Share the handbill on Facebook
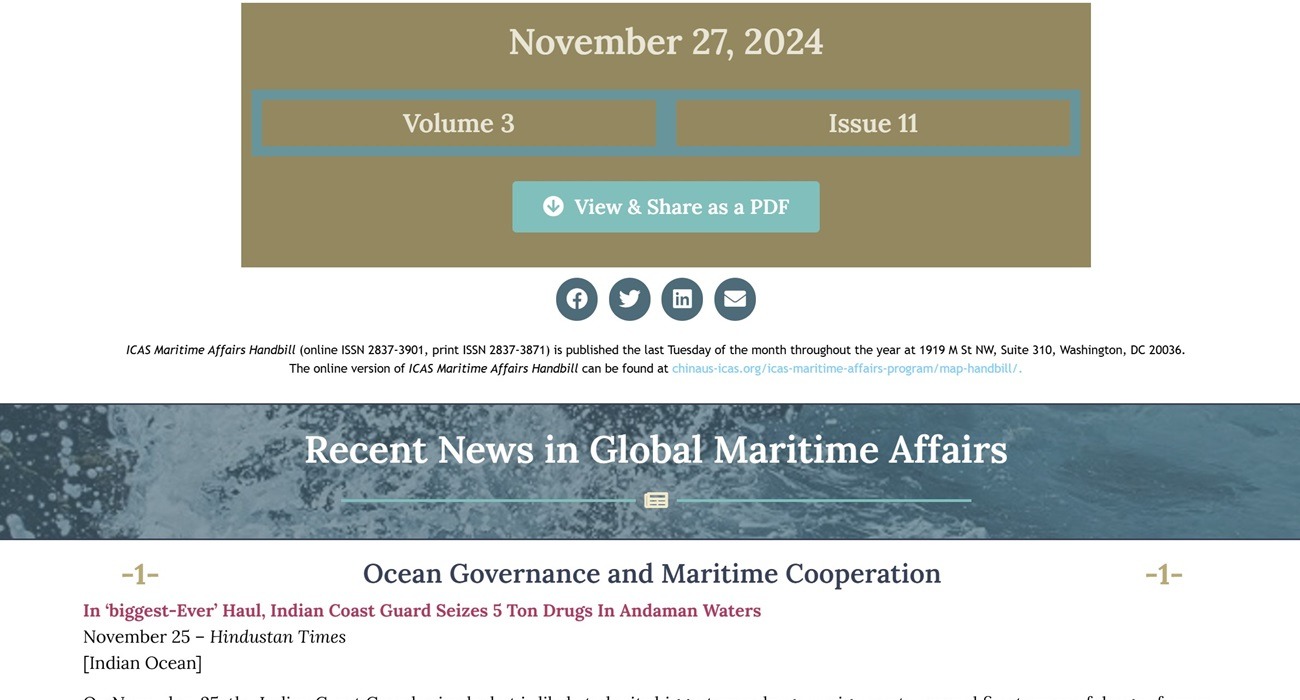This screenshot has height=700, width=1300. [x=577, y=299]
